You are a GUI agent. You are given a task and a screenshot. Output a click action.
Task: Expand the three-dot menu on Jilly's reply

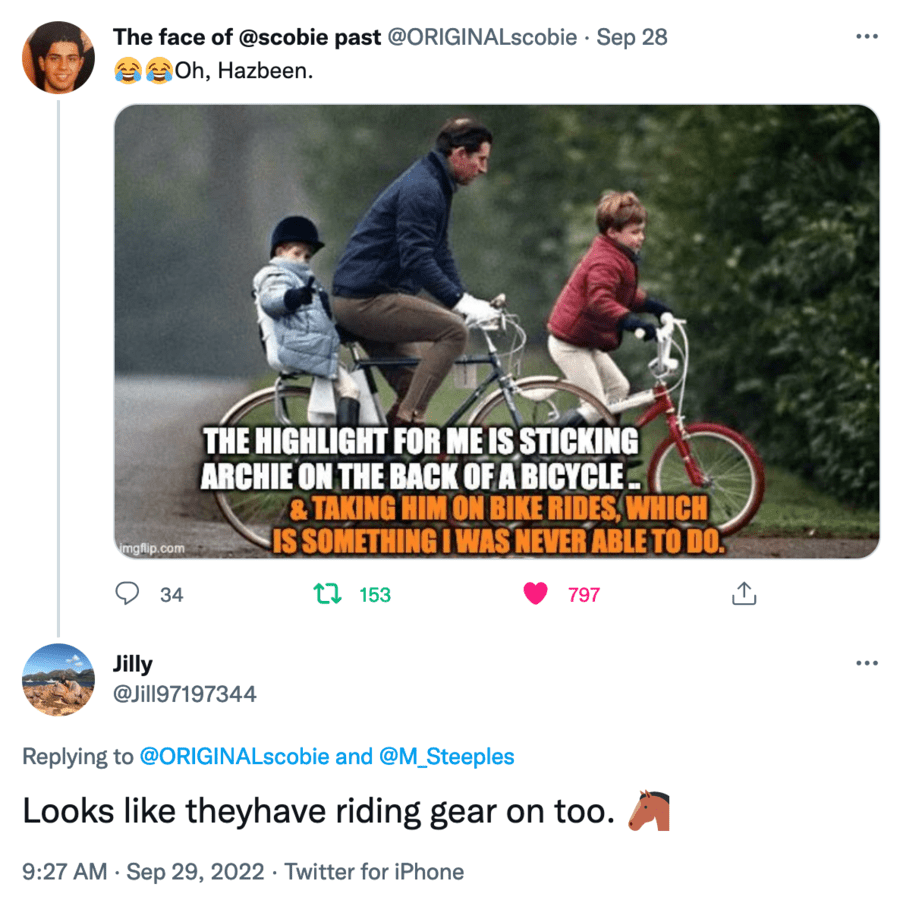coord(866,663)
